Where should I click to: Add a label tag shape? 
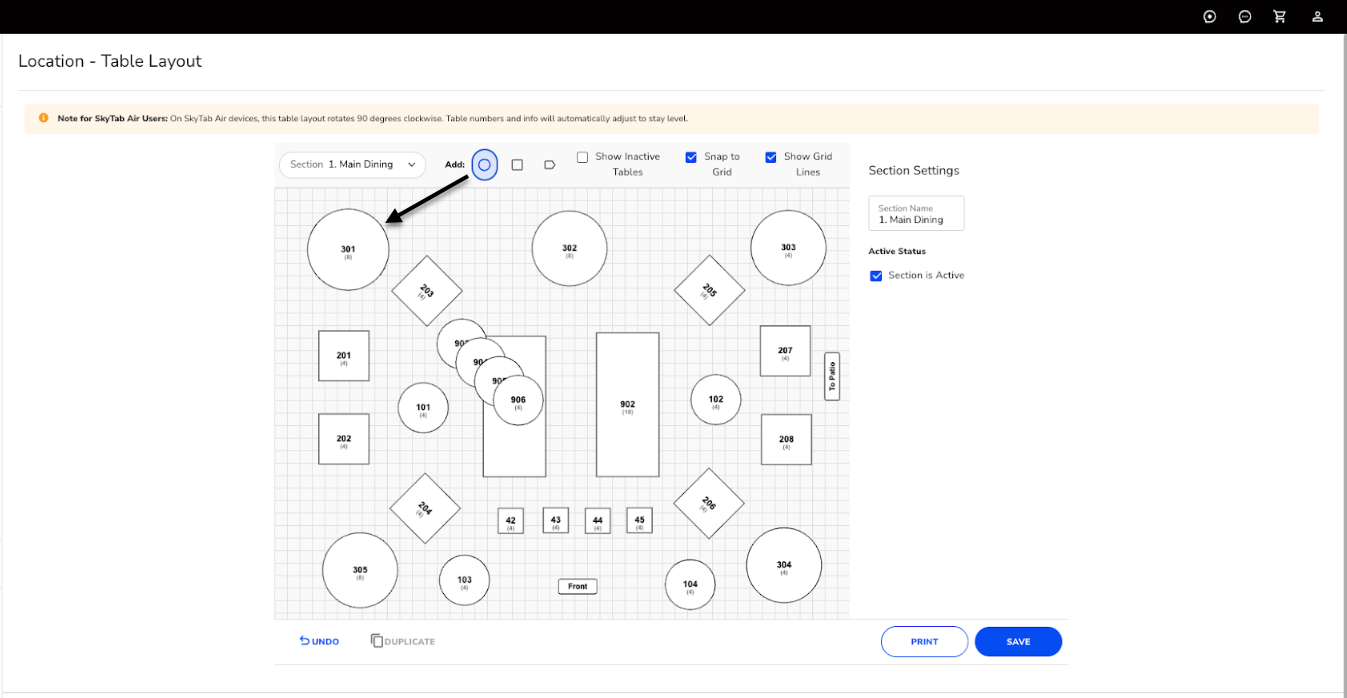[x=549, y=165]
